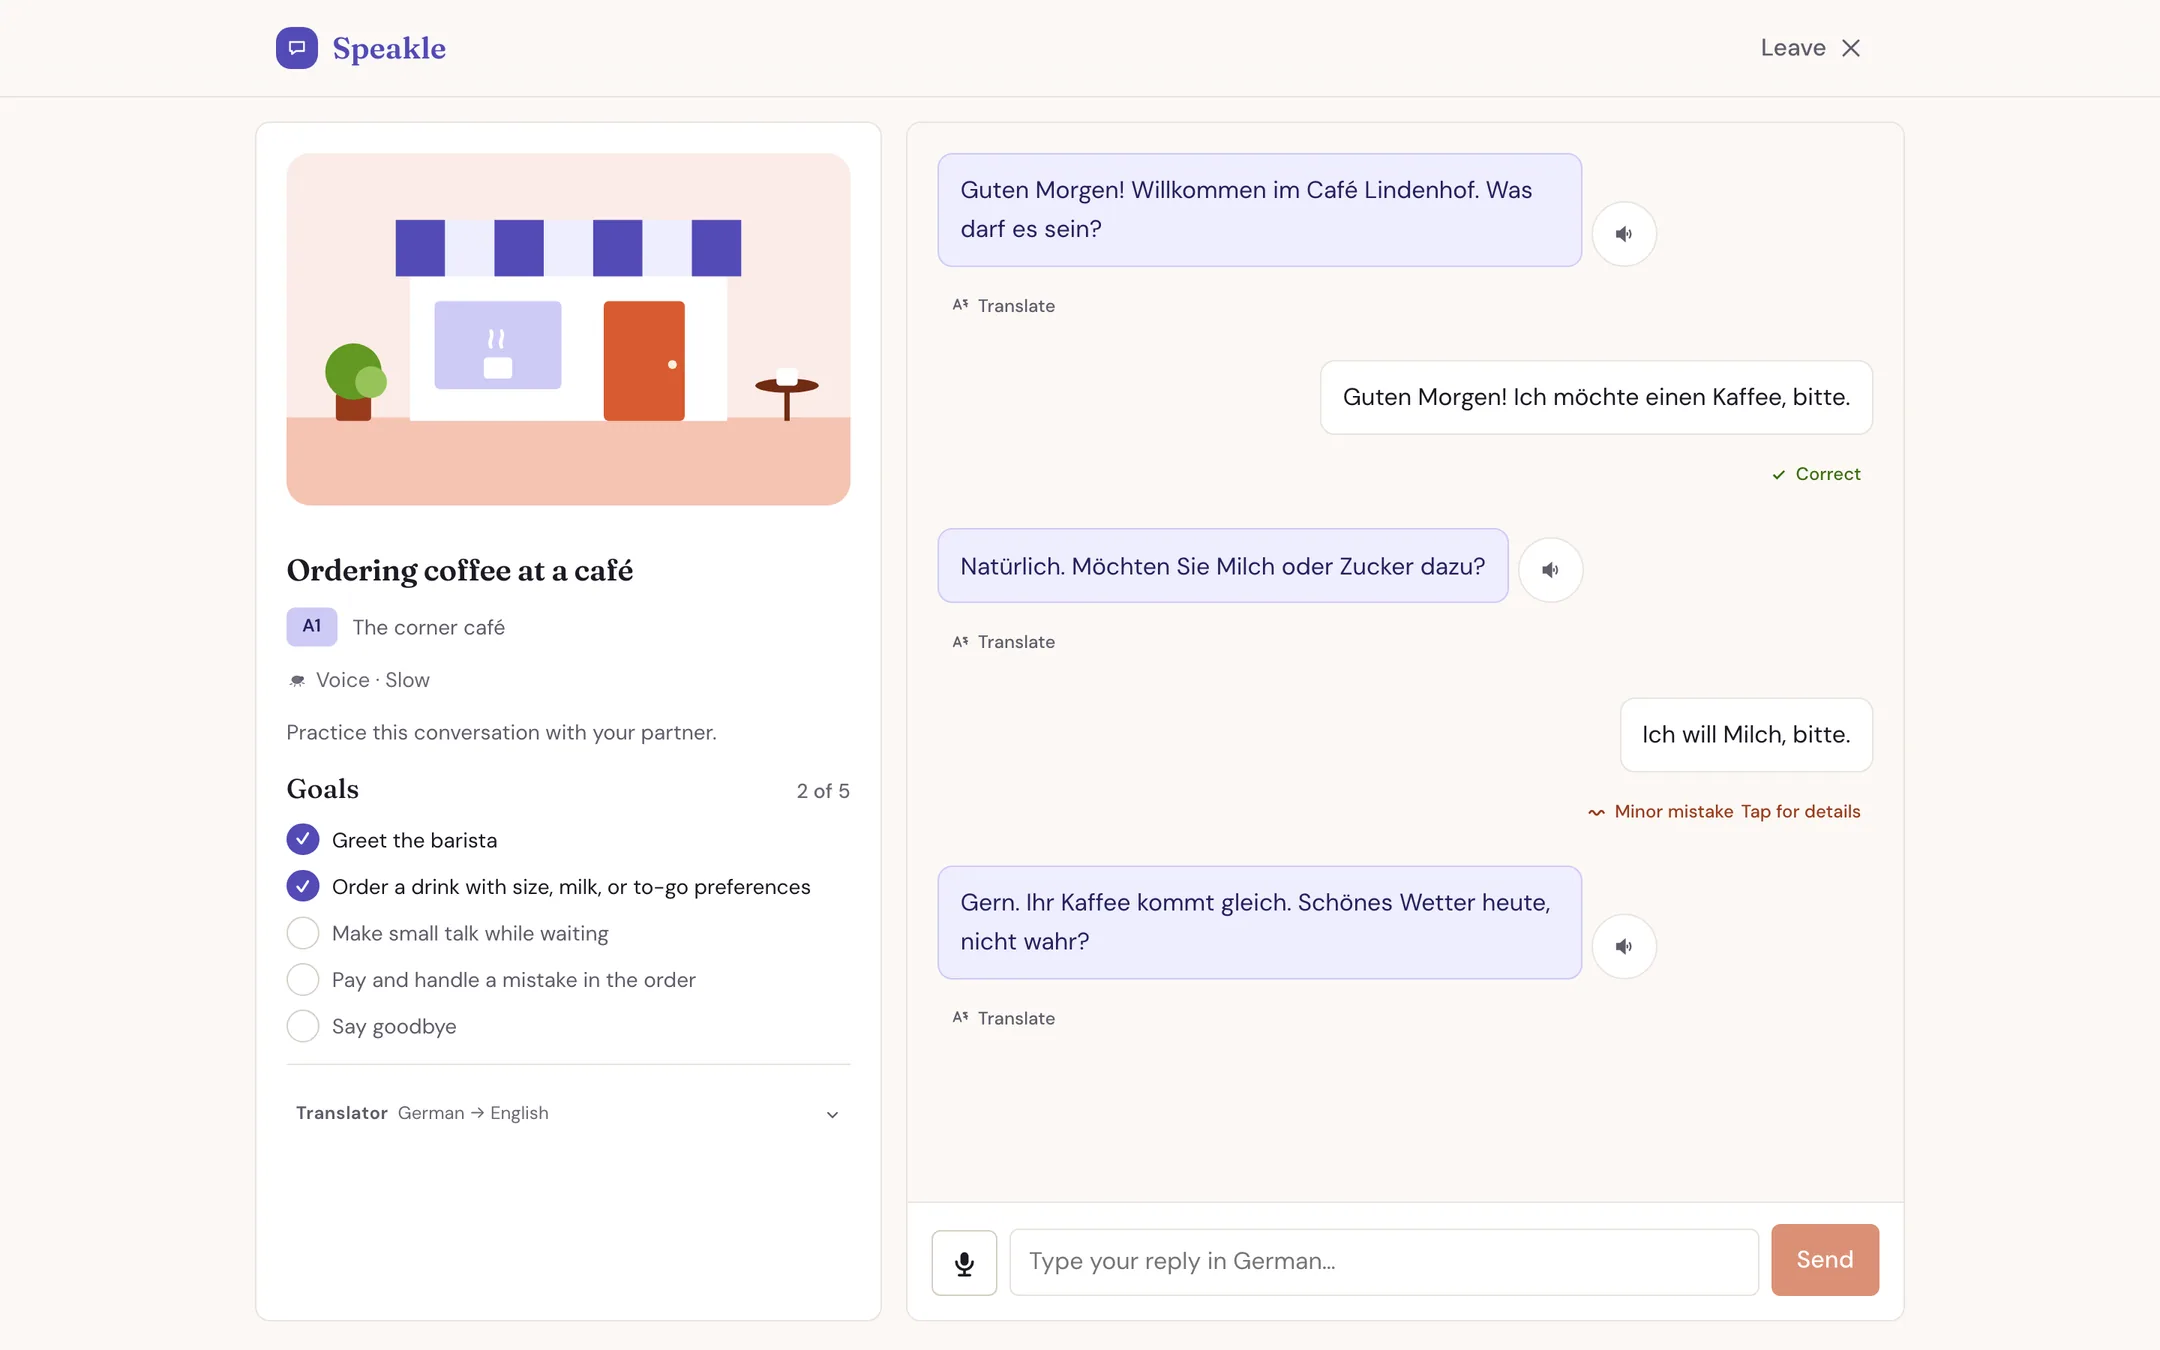Viewport: 2160px width, 1350px height.
Task: Click the microphone button to record a reply
Action: [964, 1262]
